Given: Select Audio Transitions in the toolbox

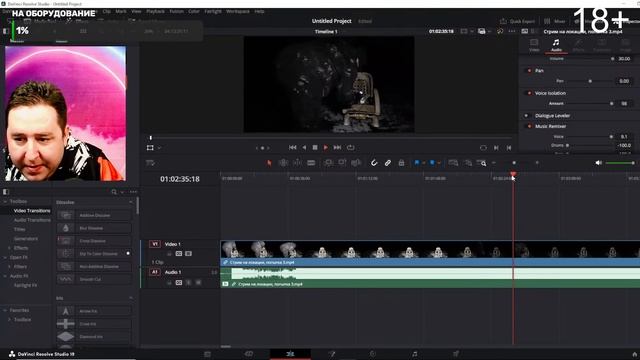Looking at the screenshot, I should pos(32,220).
